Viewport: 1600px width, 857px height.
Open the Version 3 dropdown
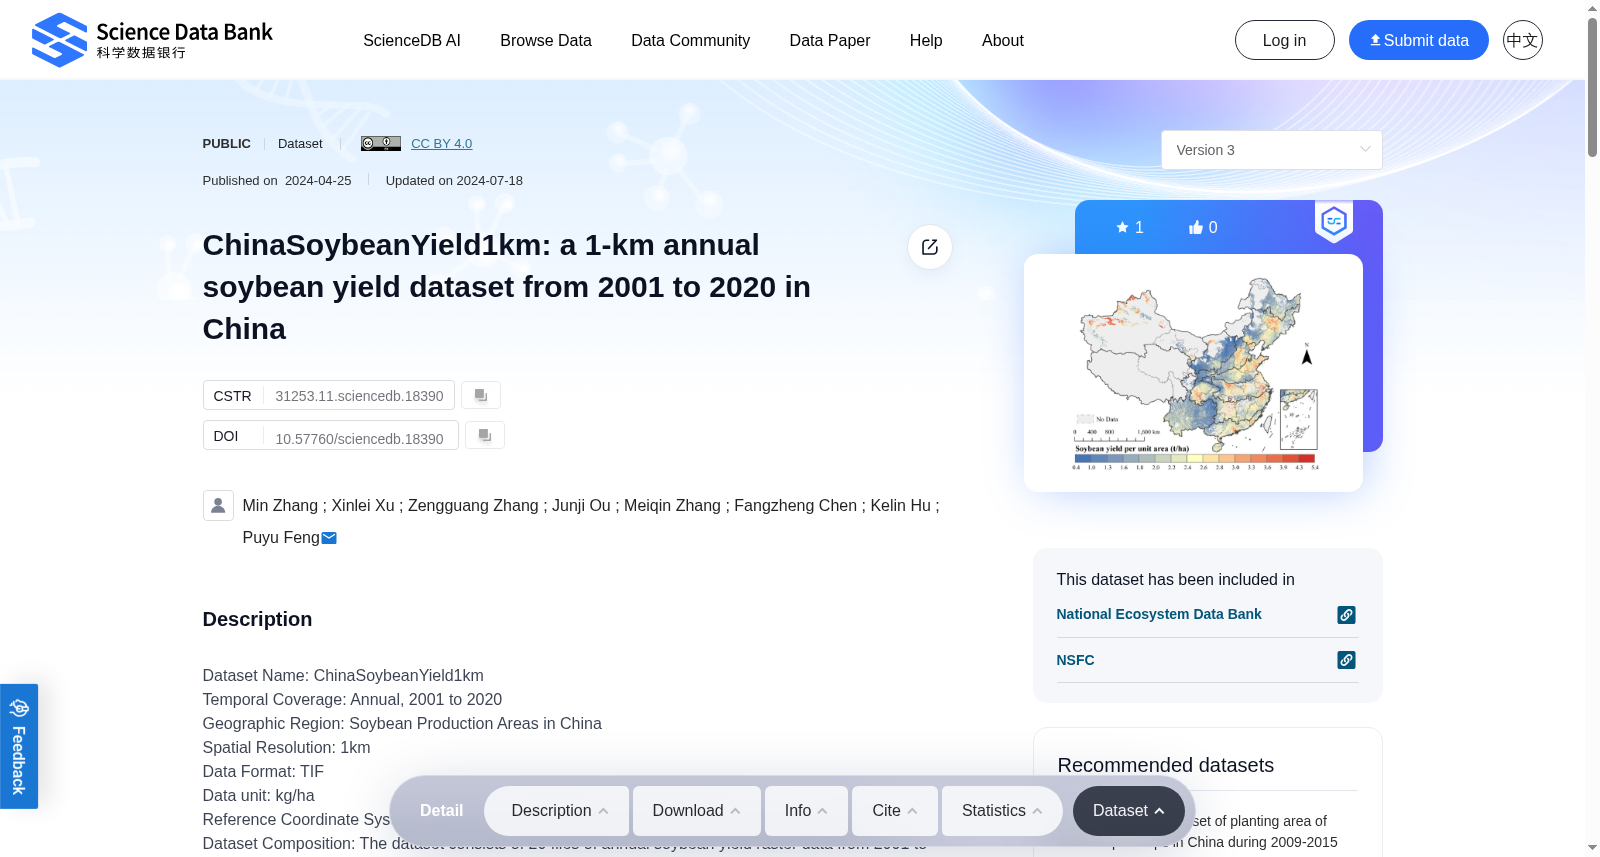pos(1272,150)
